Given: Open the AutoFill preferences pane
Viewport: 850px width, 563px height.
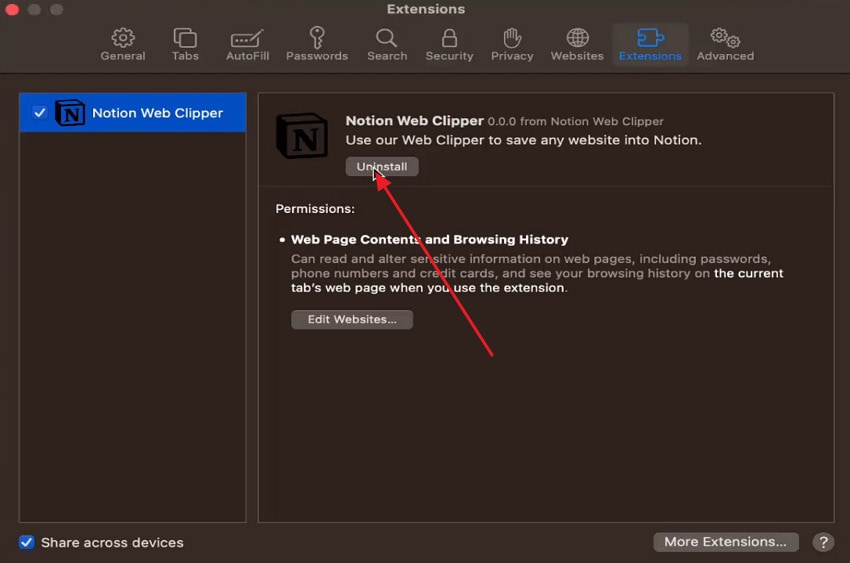Looking at the screenshot, I should pos(247,44).
